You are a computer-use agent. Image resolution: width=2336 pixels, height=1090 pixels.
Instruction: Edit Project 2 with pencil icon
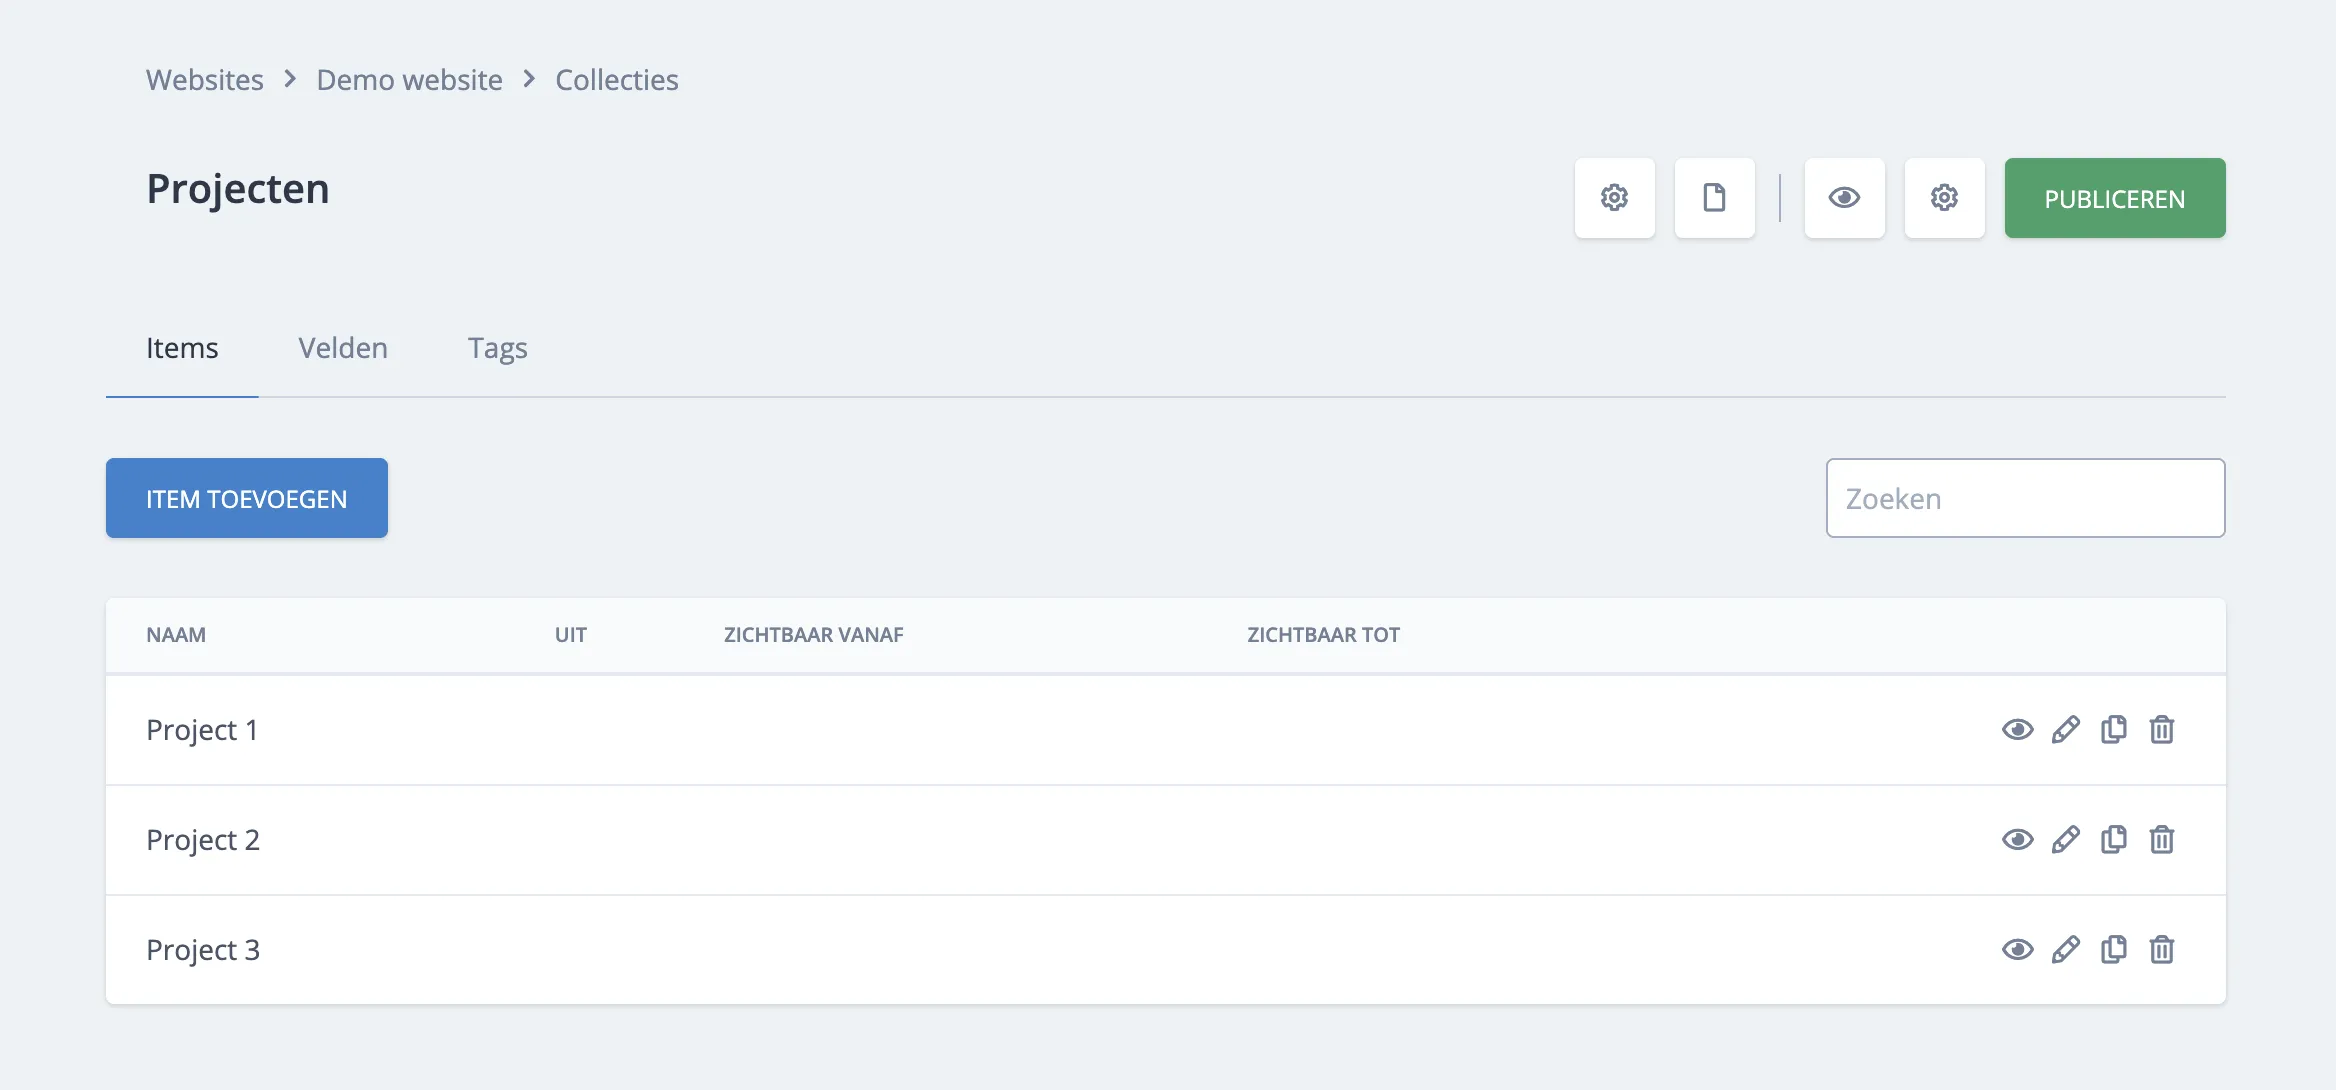pyautogui.click(x=2065, y=840)
